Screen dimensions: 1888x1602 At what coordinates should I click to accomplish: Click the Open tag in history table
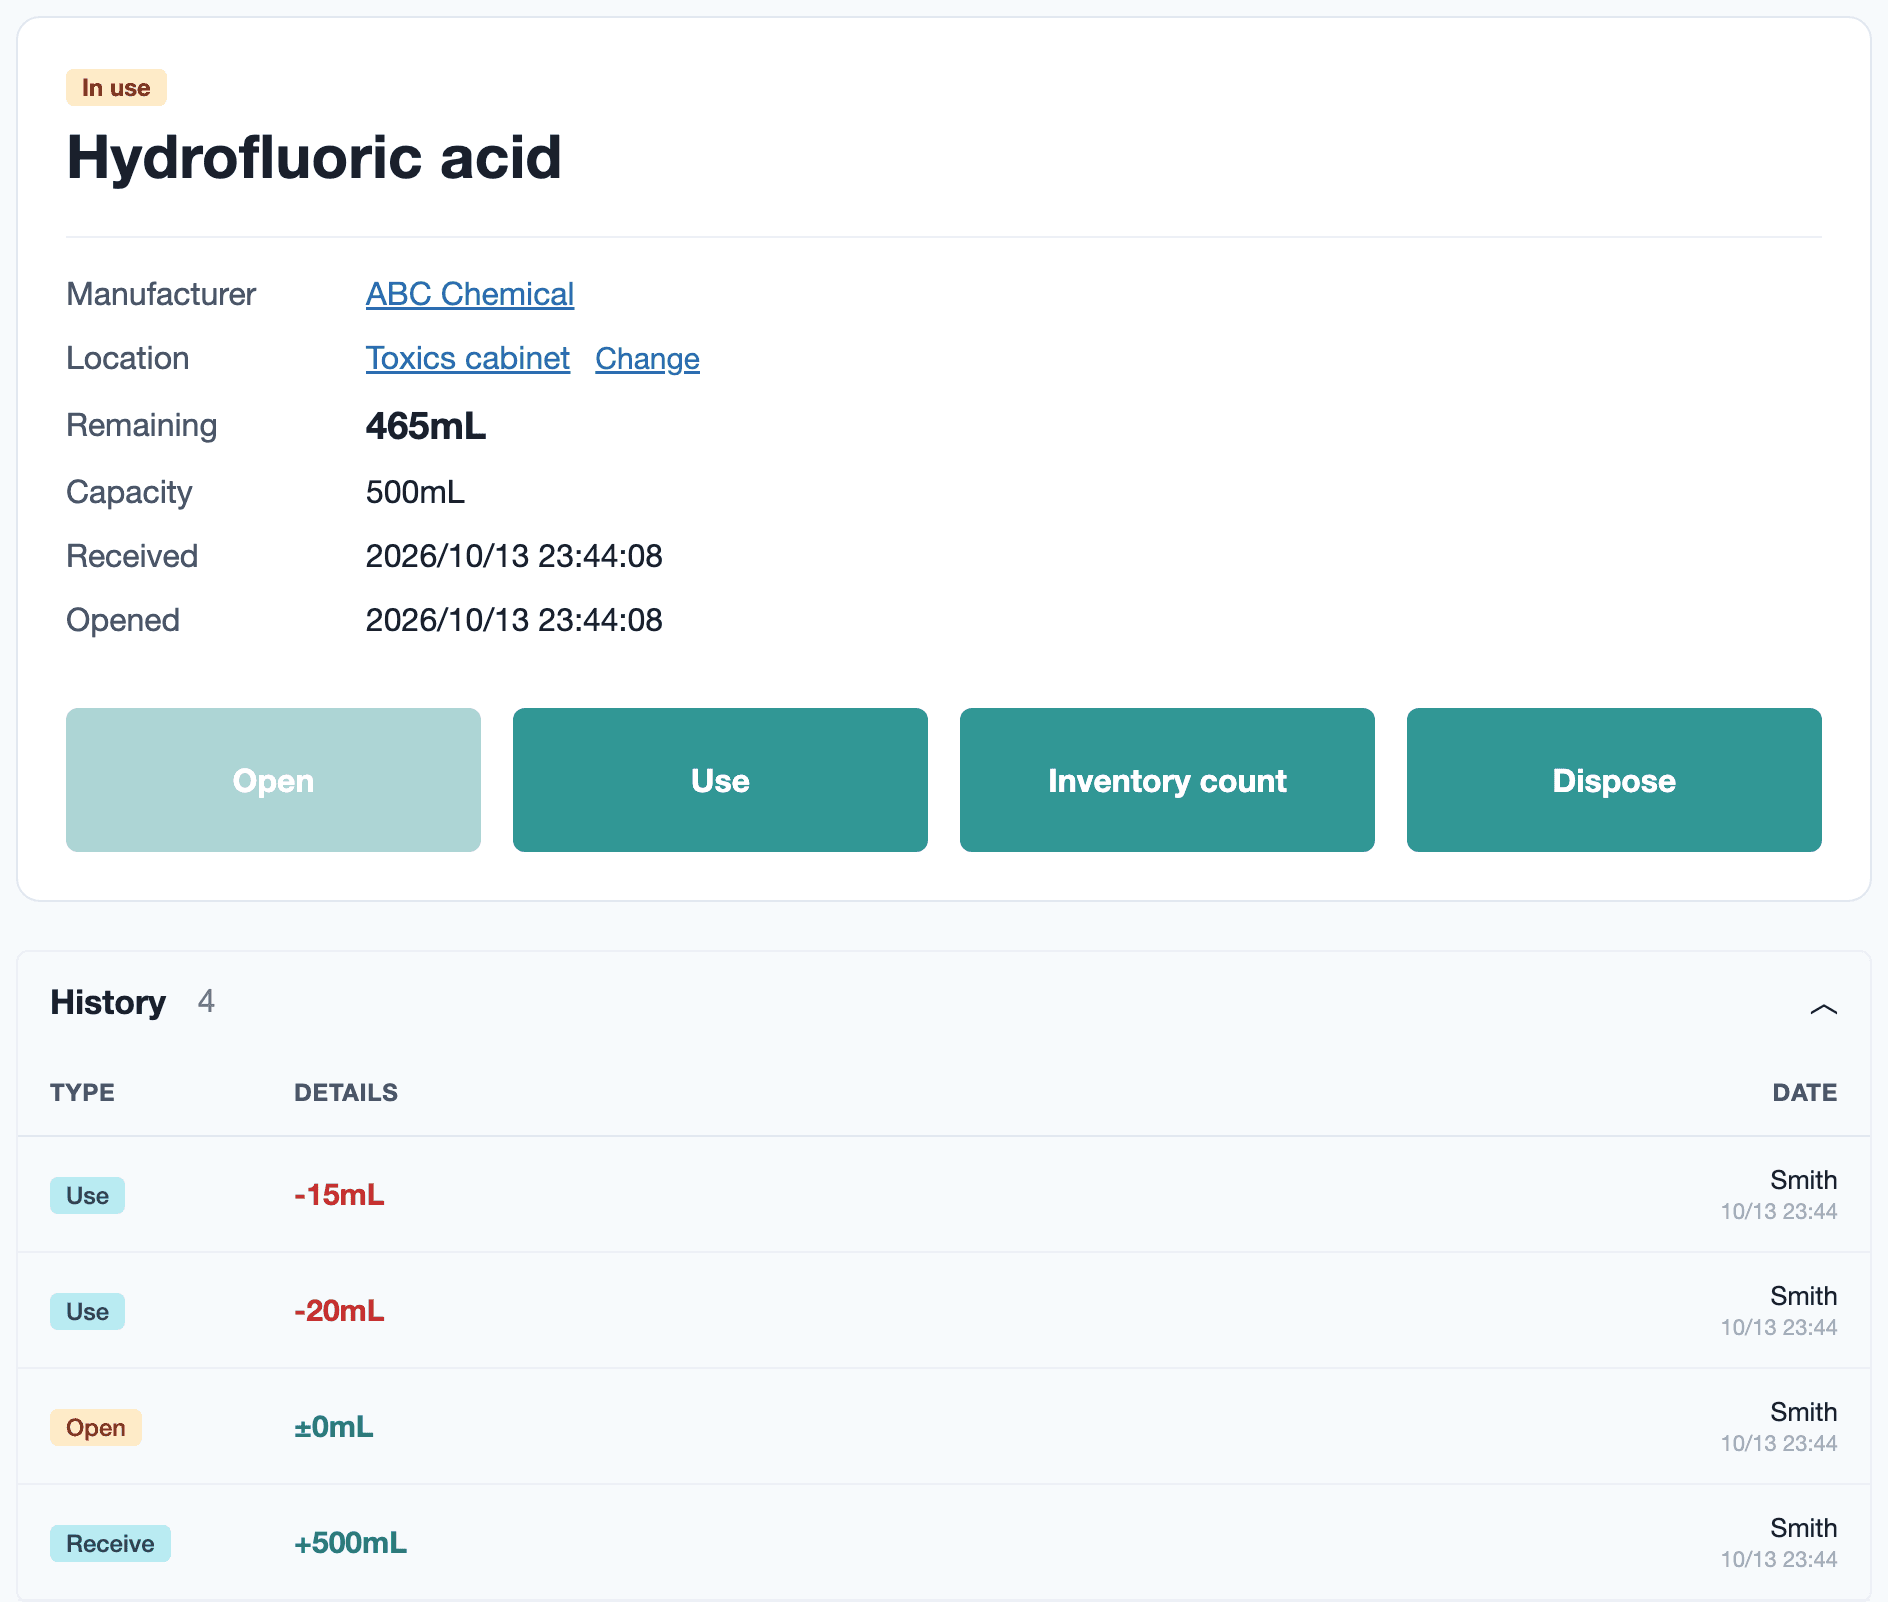point(96,1427)
